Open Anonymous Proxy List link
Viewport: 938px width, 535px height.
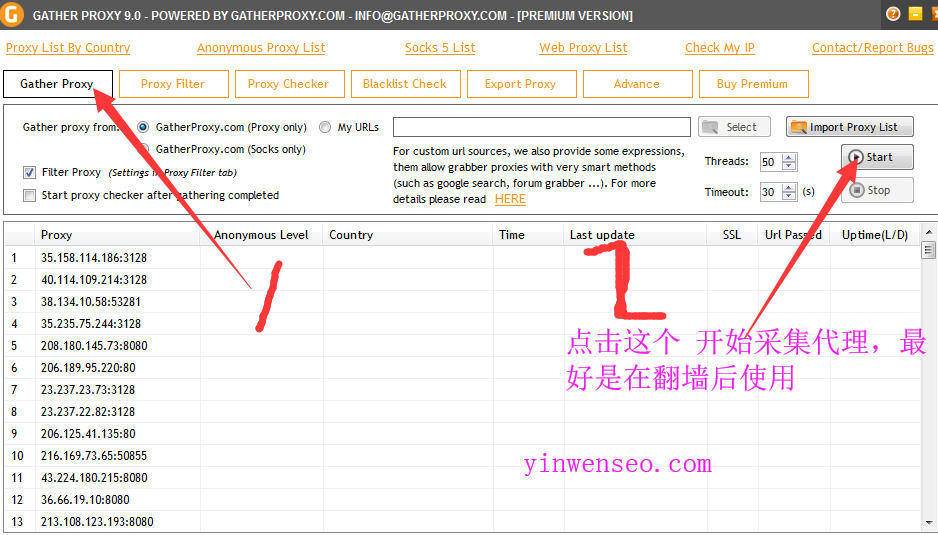(261, 48)
